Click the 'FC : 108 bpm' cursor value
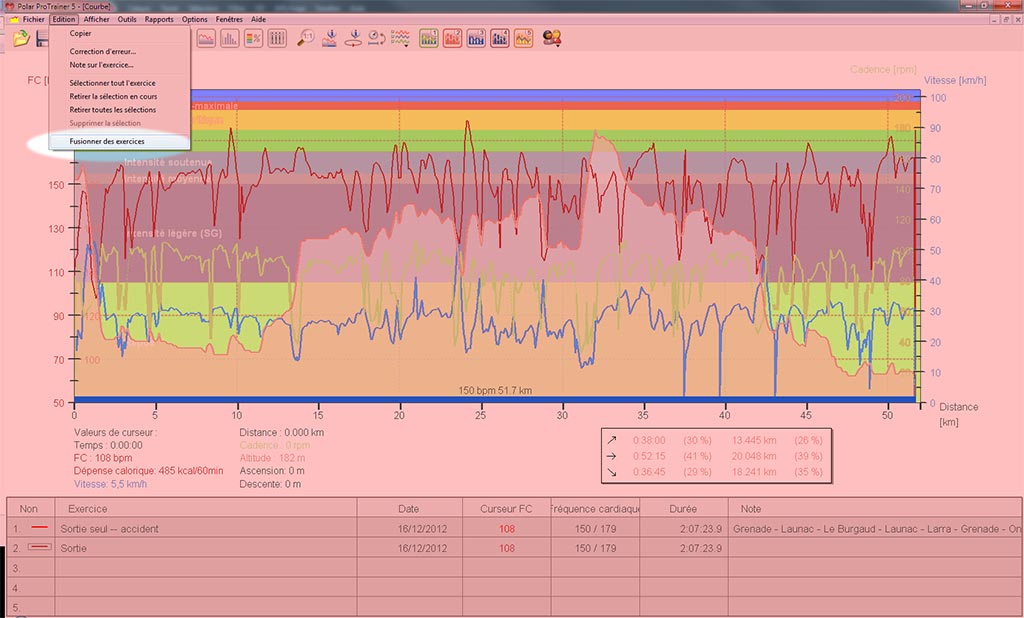Screen dimensions: 1024x618 103,458
